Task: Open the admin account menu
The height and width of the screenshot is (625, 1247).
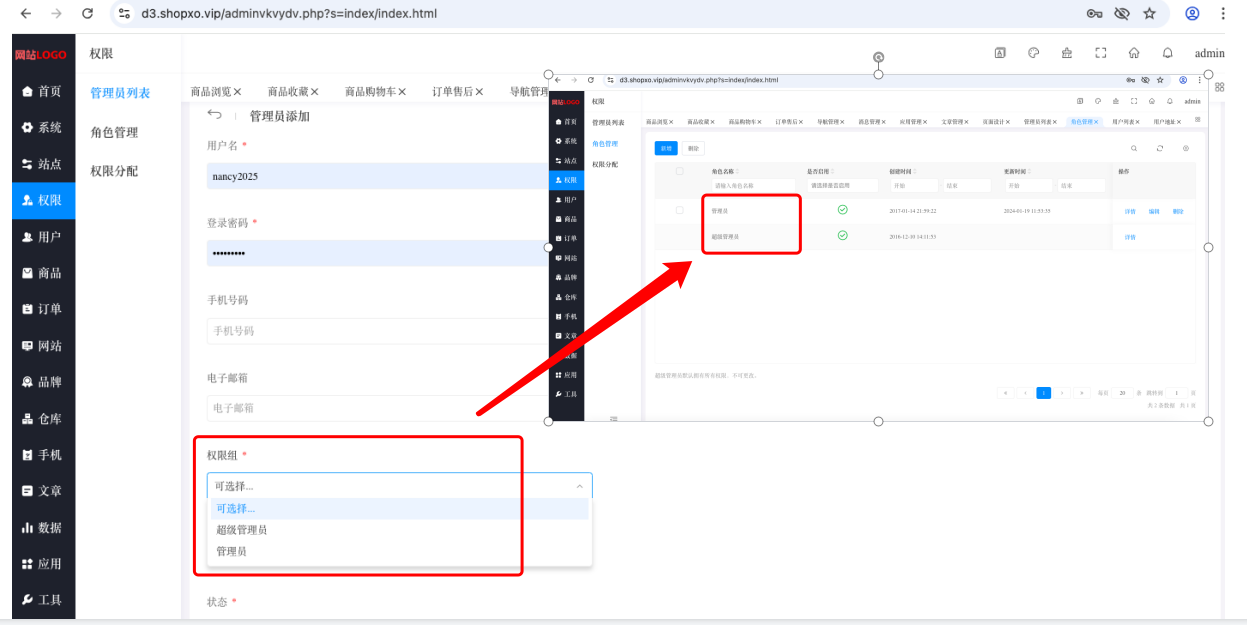Action: (x=1209, y=54)
